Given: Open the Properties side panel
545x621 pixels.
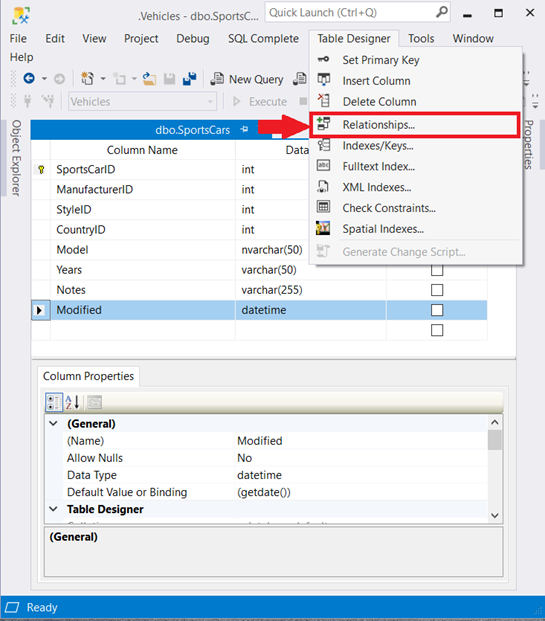Looking at the screenshot, I should pos(528,145).
